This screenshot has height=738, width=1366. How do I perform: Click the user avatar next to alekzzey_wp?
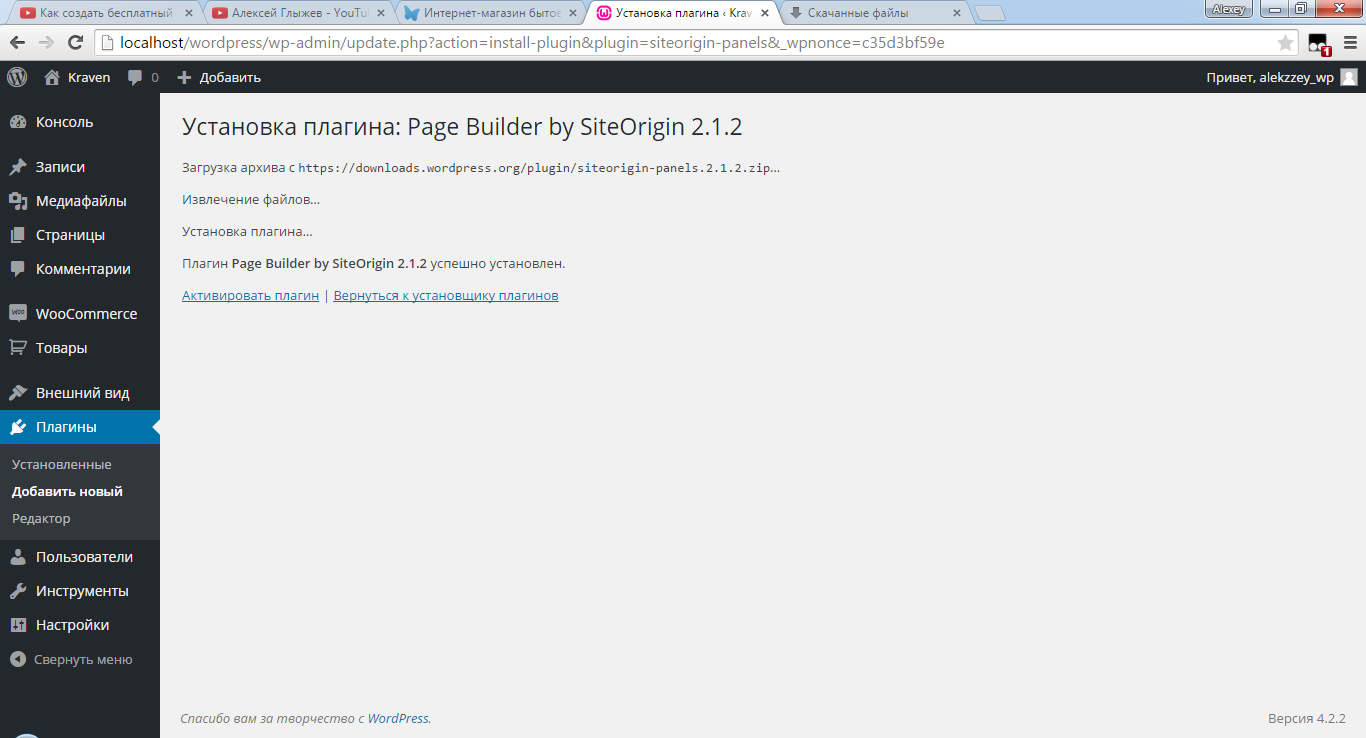[x=1349, y=77]
